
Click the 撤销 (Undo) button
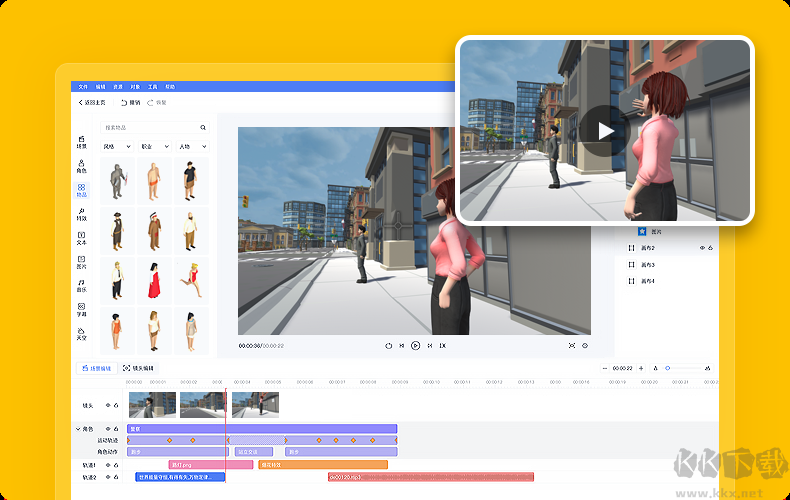(x=131, y=102)
